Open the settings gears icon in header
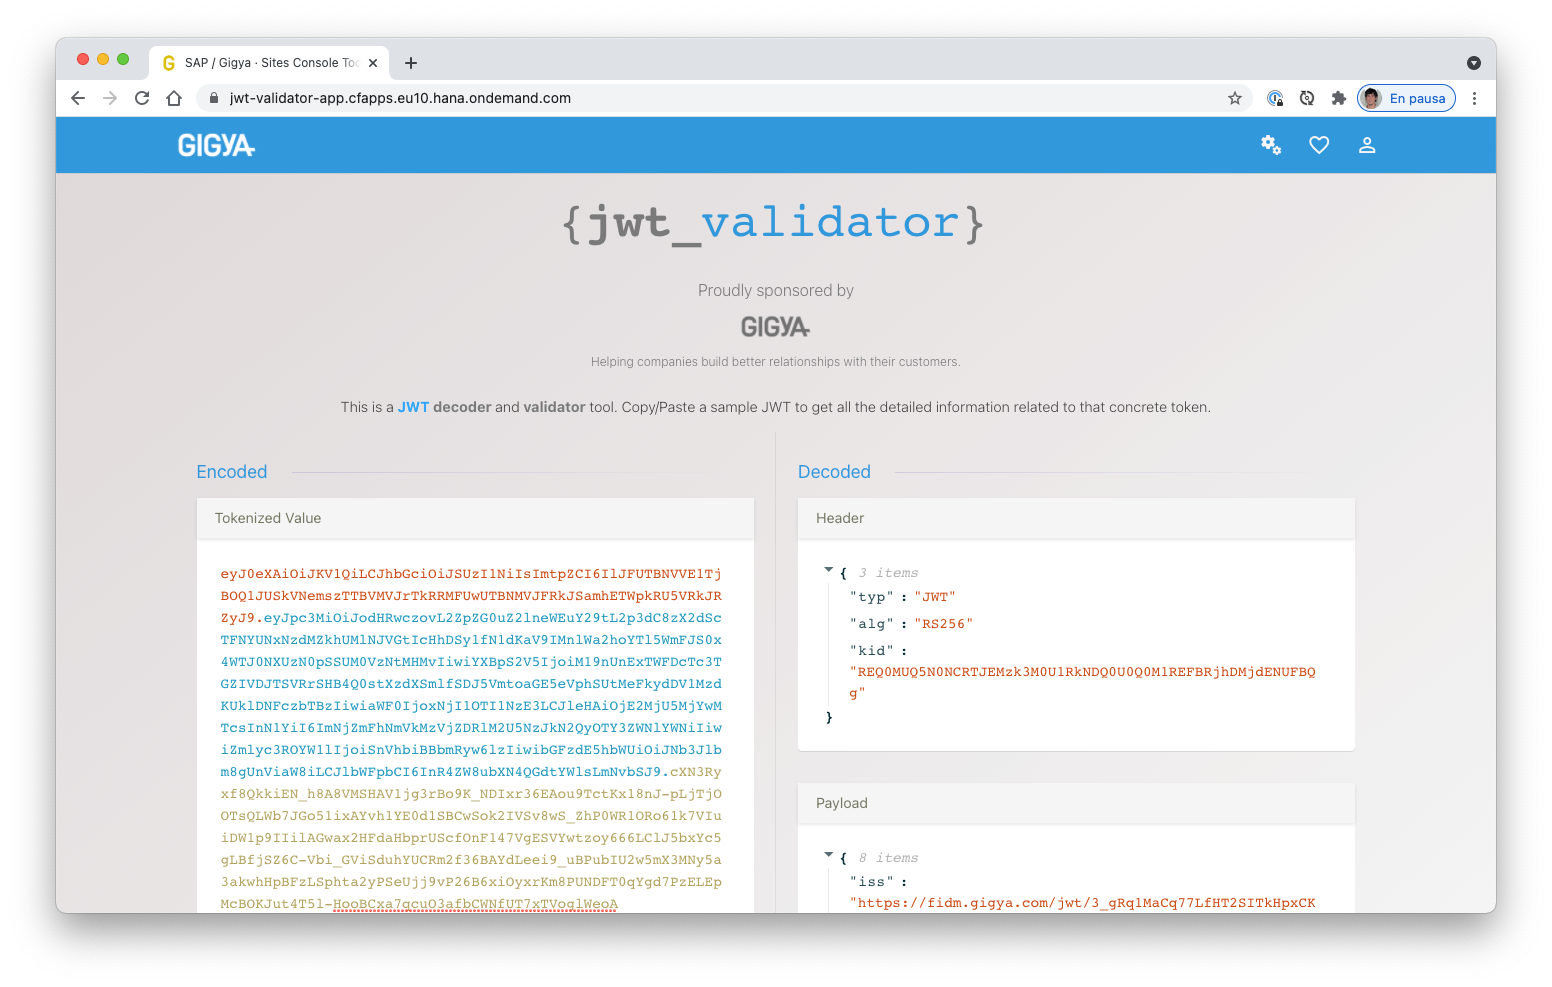The image size is (1552, 987). pyautogui.click(x=1271, y=145)
